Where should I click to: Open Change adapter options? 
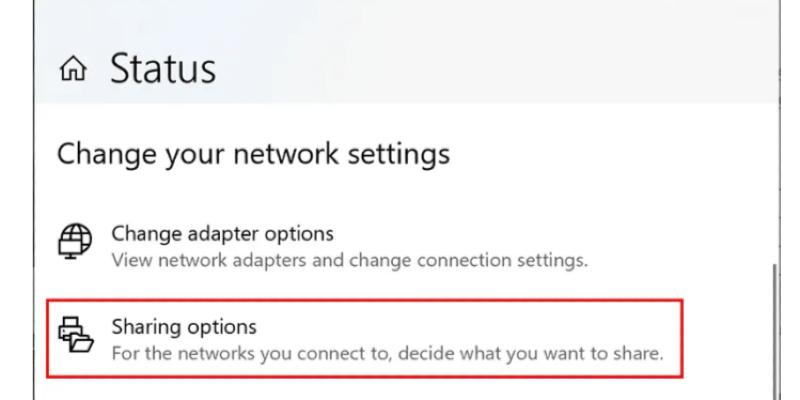[223, 234]
